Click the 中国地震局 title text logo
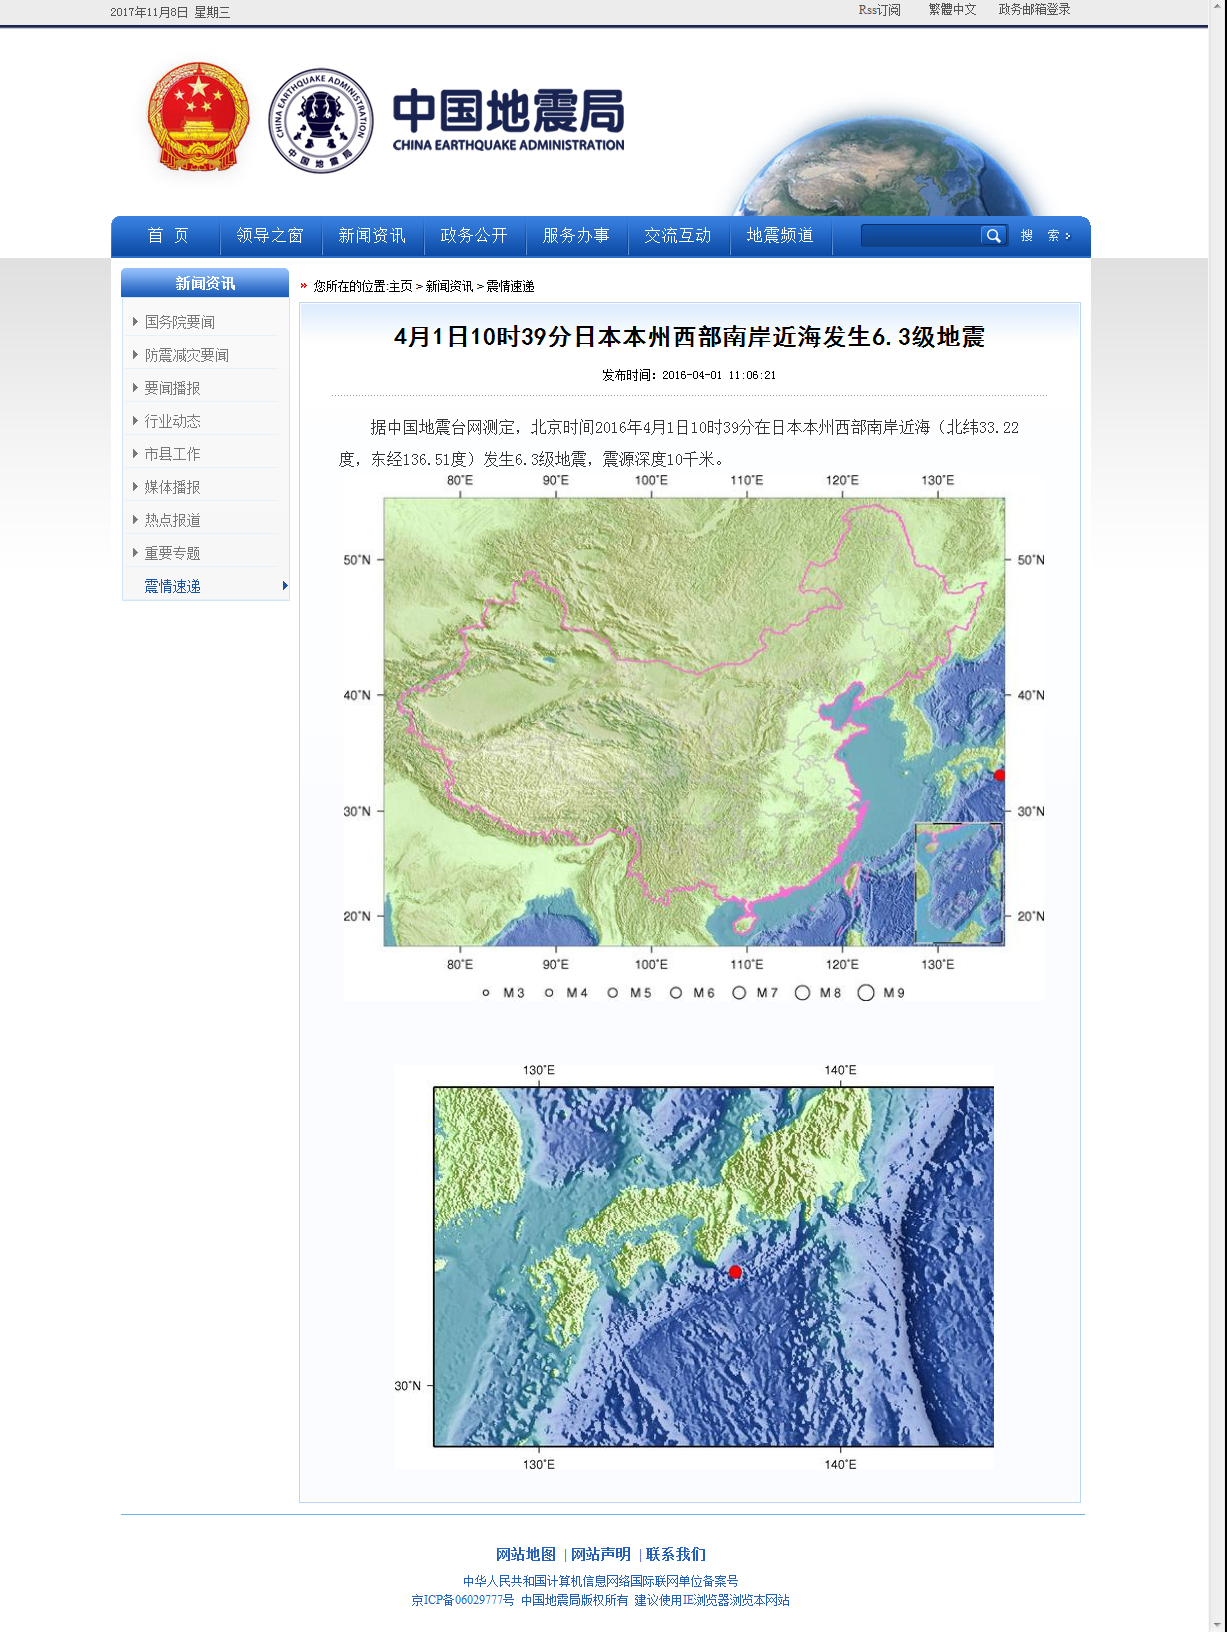Viewport: 1227px width, 1632px height. click(x=508, y=120)
